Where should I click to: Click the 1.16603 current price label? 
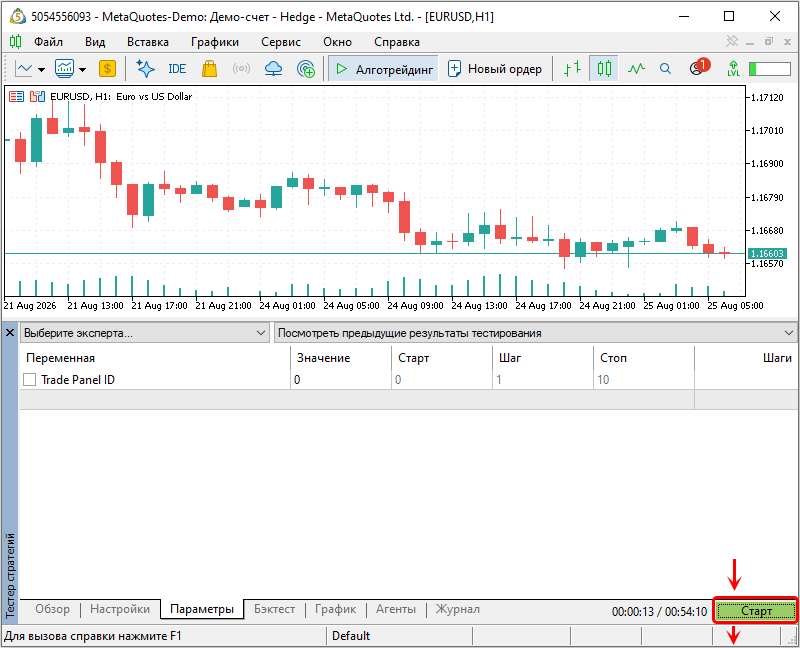(x=767, y=254)
